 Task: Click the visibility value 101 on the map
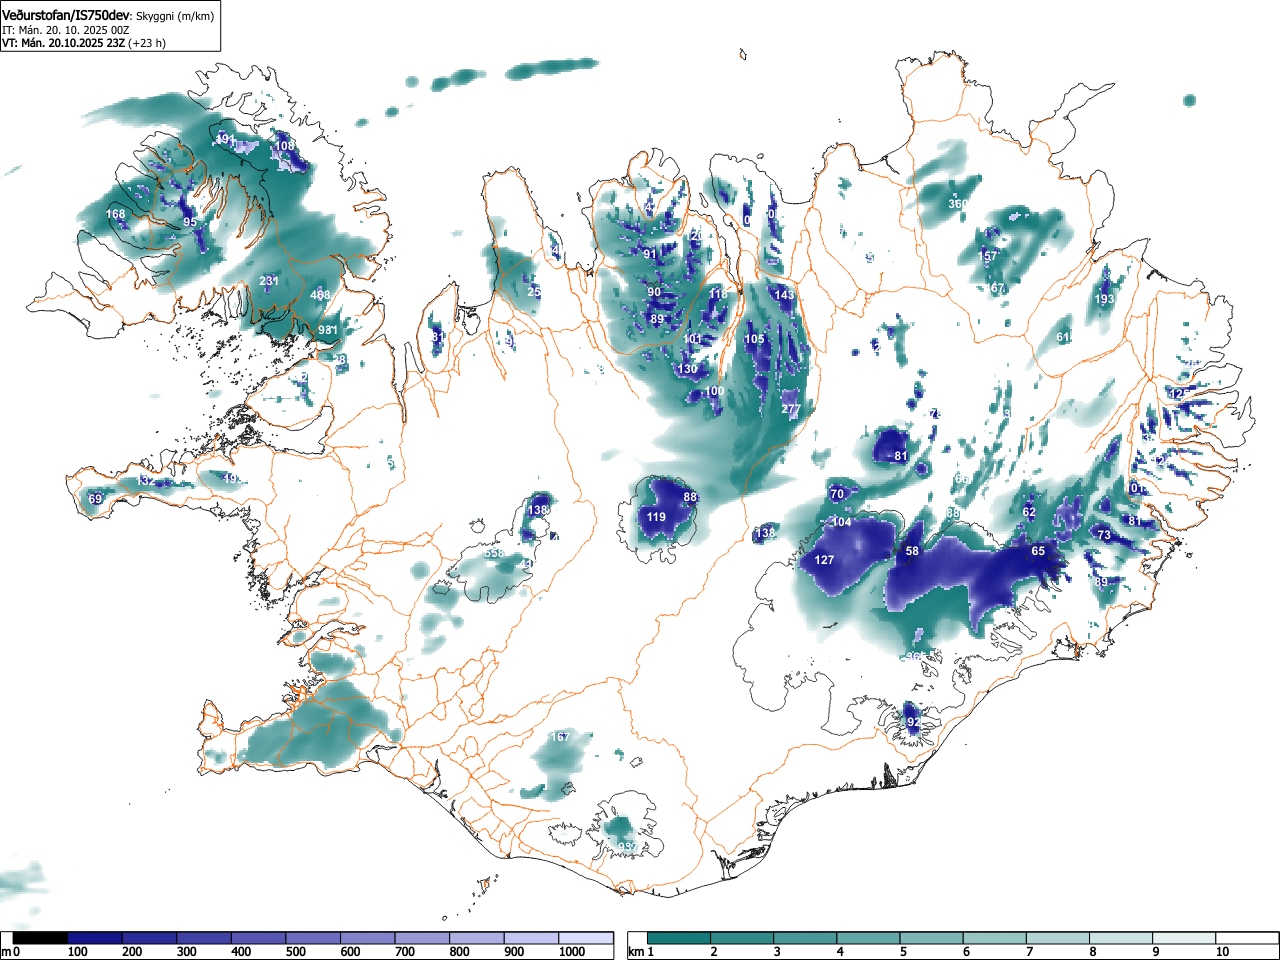(x=692, y=339)
